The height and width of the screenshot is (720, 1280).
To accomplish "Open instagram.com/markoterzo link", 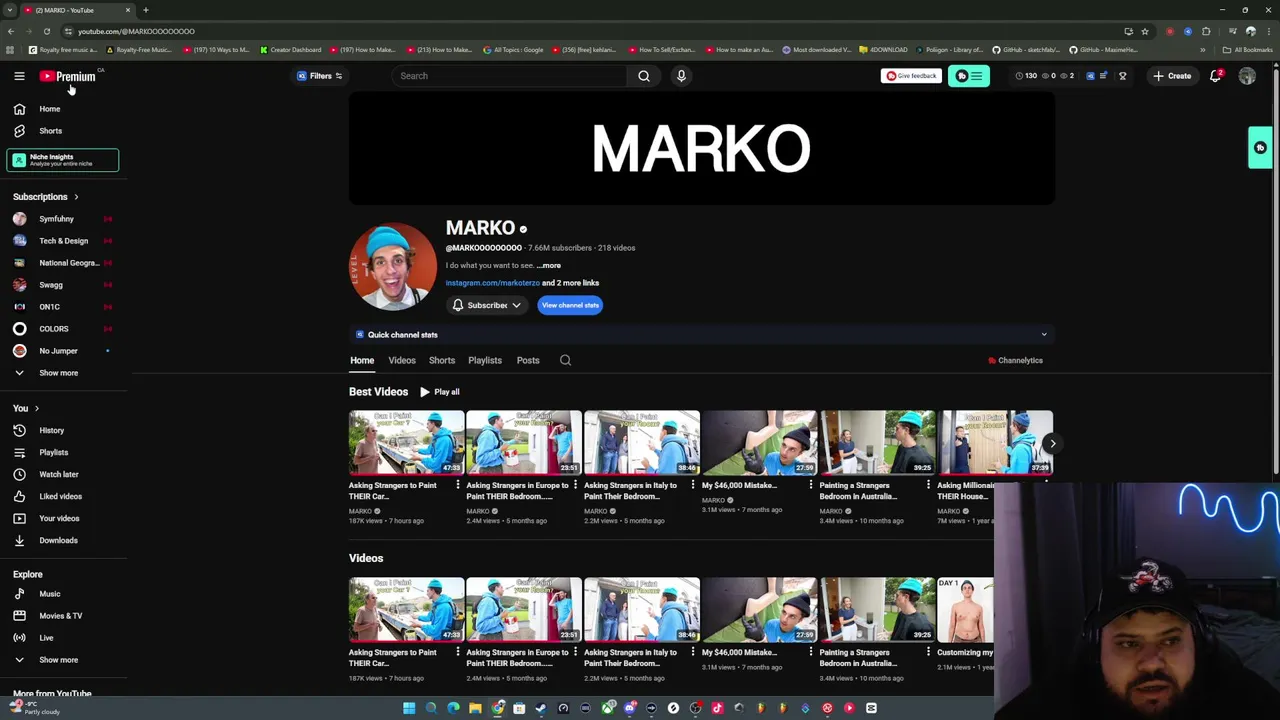I will [492, 283].
